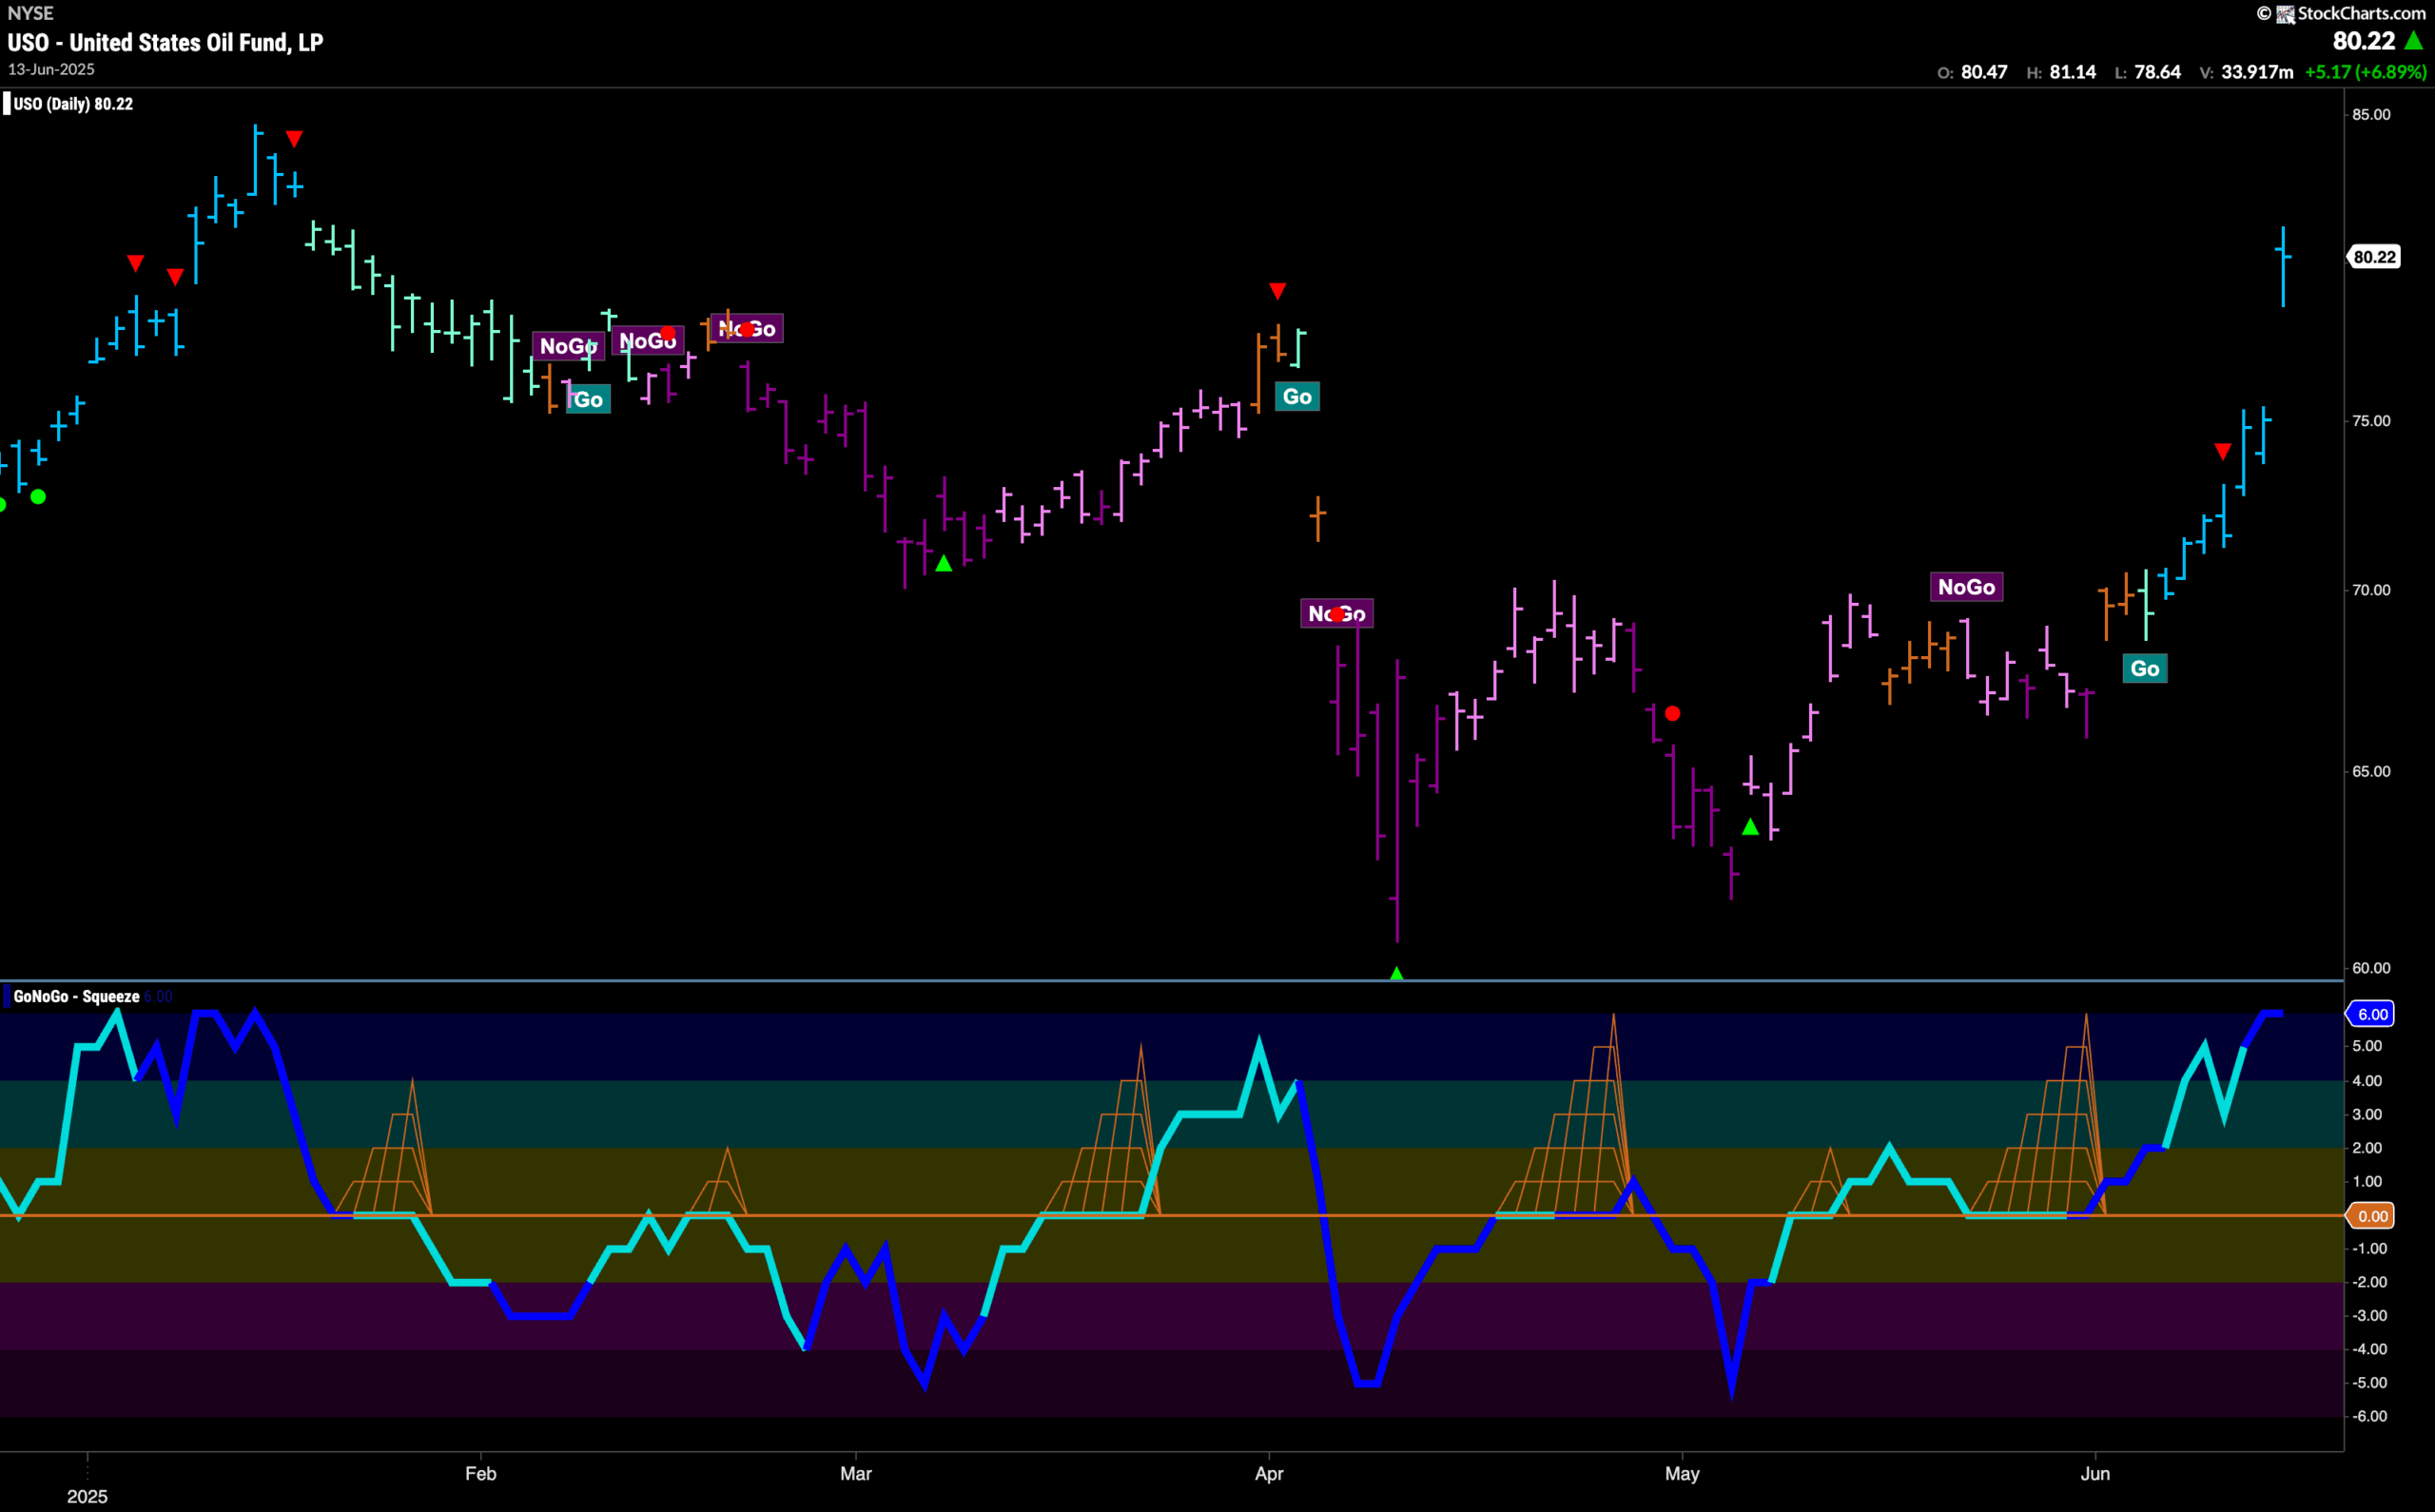Click the NoGo label in early April
Image resolution: width=2435 pixels, height=1512 pixels.
(x=1337, y=614)
